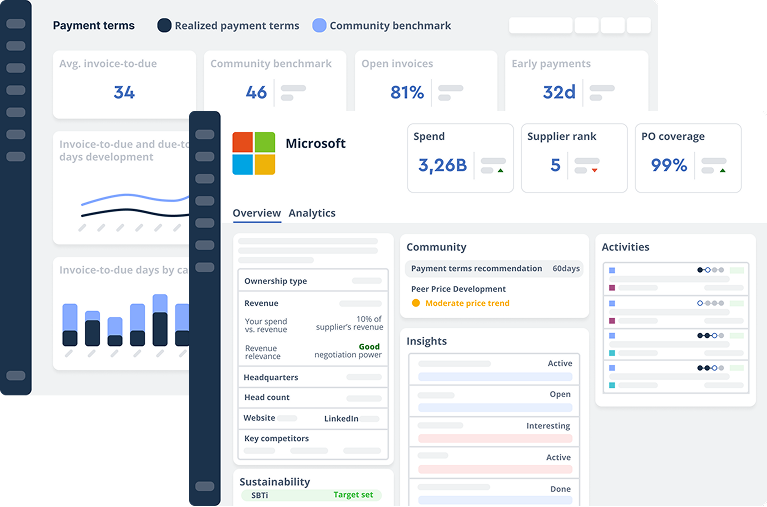Screen dimensions: 767x507
Task: Click the dark Realized payment terms legend dot
Action: 164,25
